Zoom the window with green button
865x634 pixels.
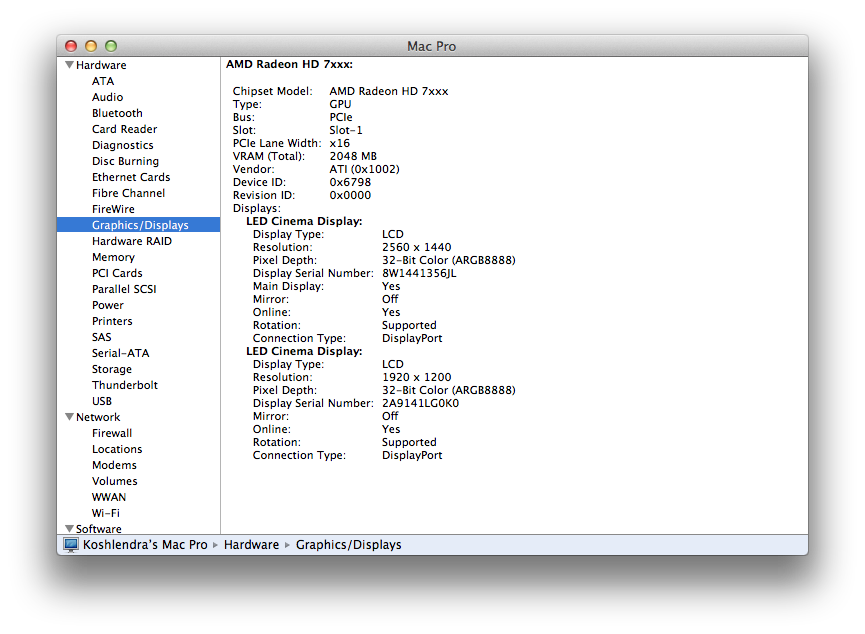pyautogui.click(x=111, y=46)
